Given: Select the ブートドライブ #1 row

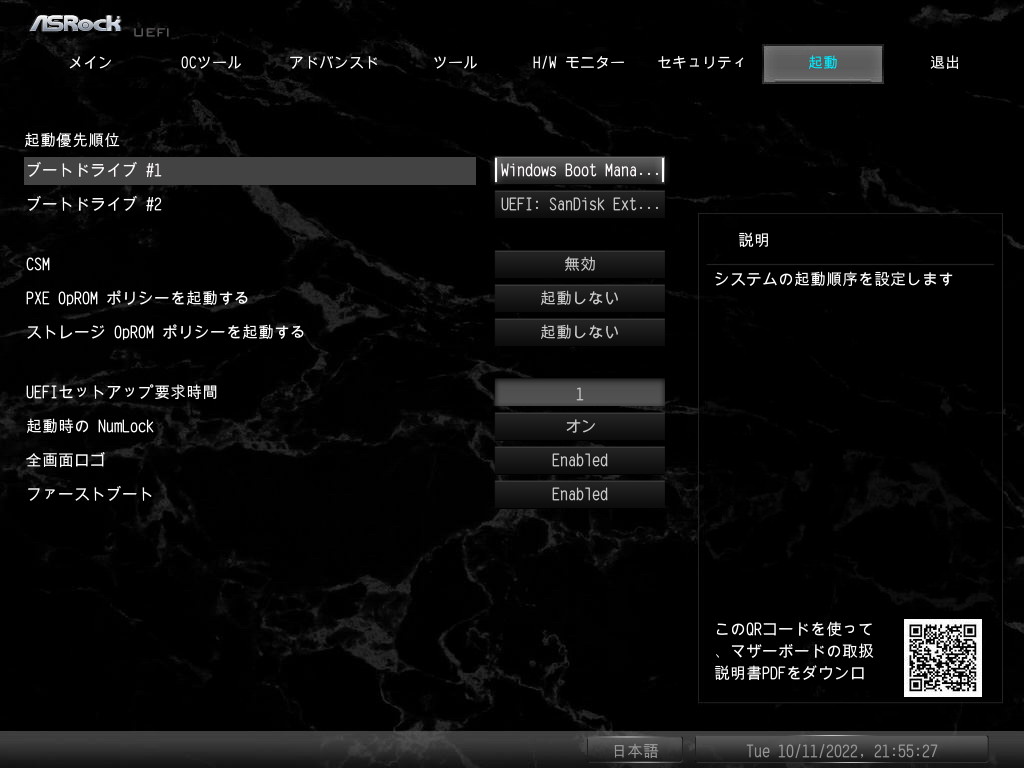Looking at the screenshot, I should point(249,170).
